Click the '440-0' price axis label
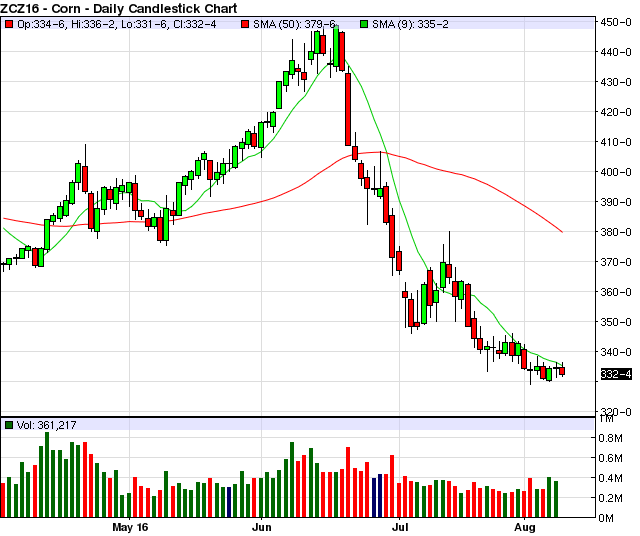 pyautogui.click(x=616, y=52)
